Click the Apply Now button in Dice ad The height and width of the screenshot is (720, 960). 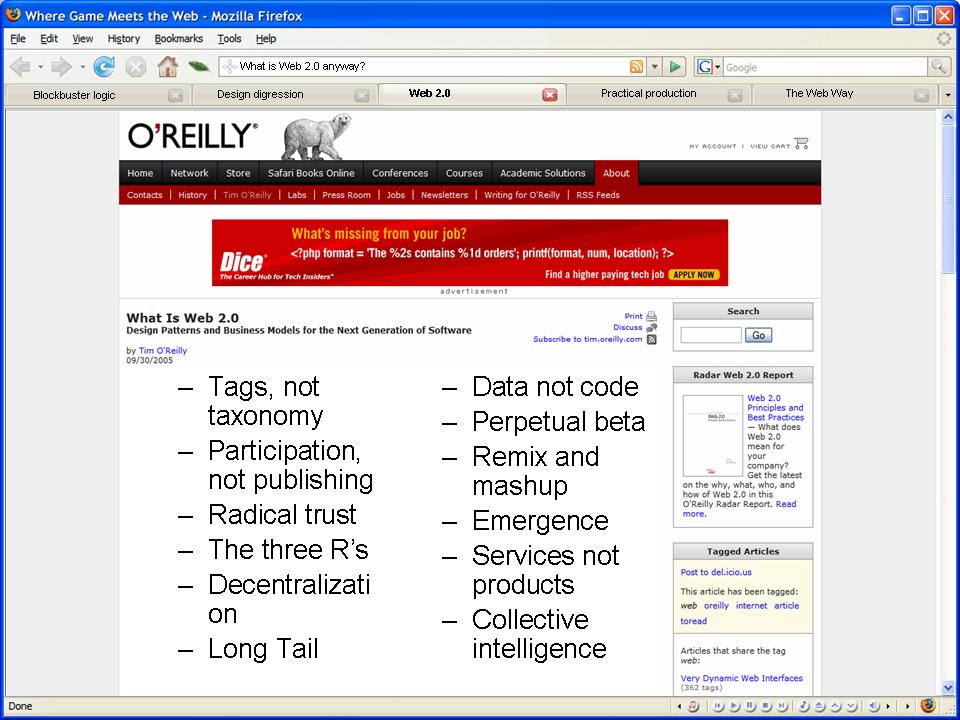tap(694, 275)
